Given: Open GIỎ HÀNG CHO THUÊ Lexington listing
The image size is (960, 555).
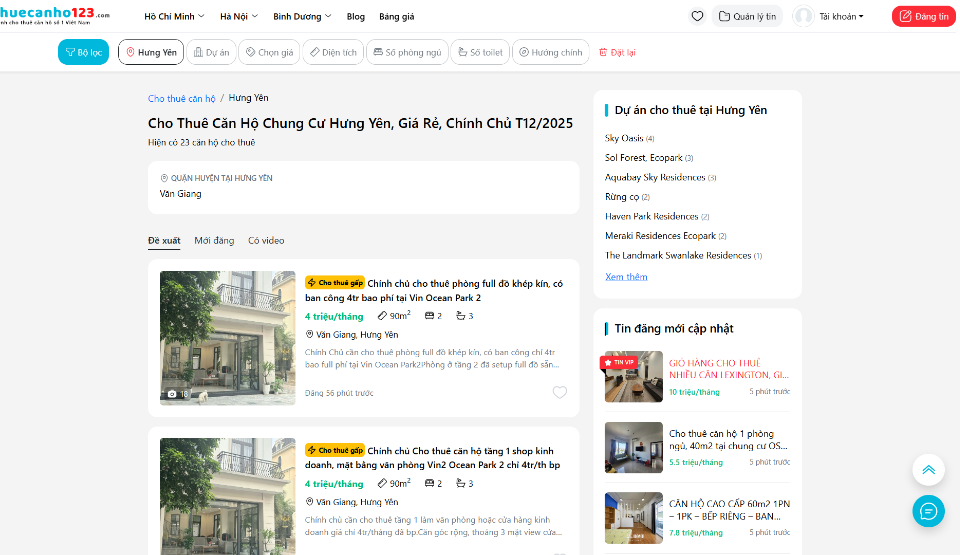Looking at the screenshot, I should point(729,369).
